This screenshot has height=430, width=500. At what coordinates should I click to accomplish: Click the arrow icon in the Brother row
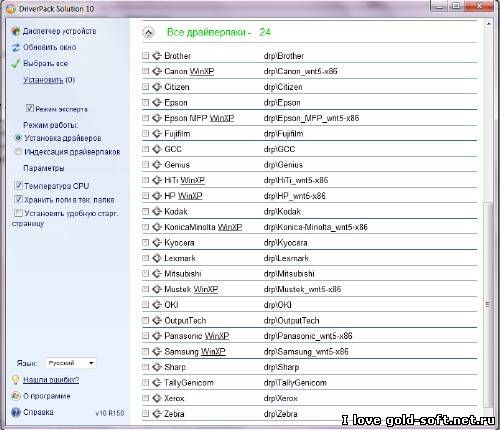point(157,56)
